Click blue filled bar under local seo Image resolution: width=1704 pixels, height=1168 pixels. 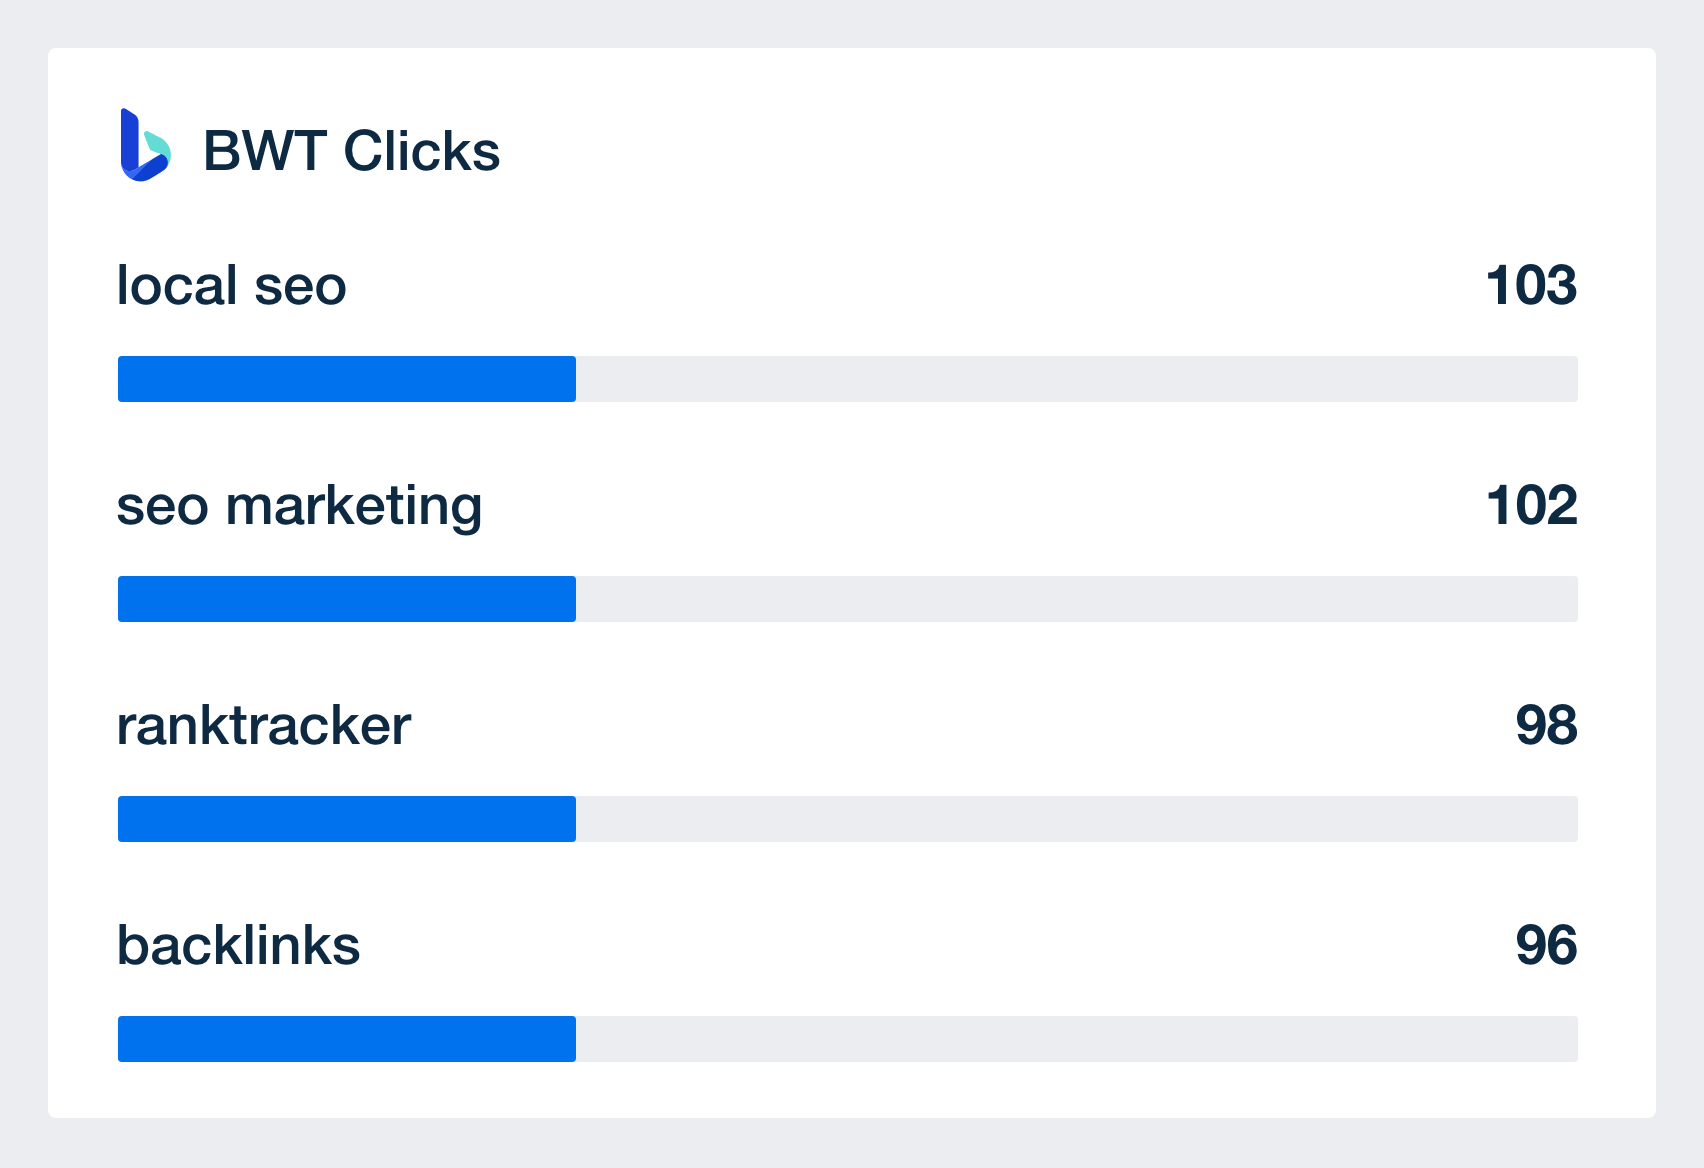(347, 379)
